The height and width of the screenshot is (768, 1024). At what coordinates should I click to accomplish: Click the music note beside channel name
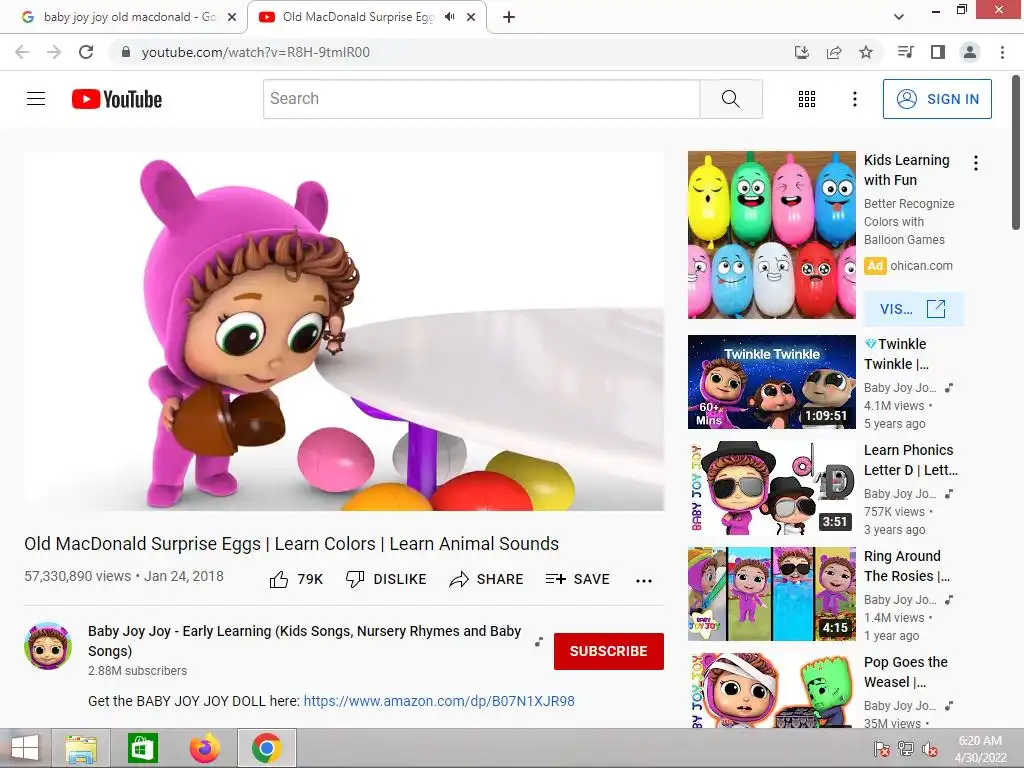(x=539, y=642)
